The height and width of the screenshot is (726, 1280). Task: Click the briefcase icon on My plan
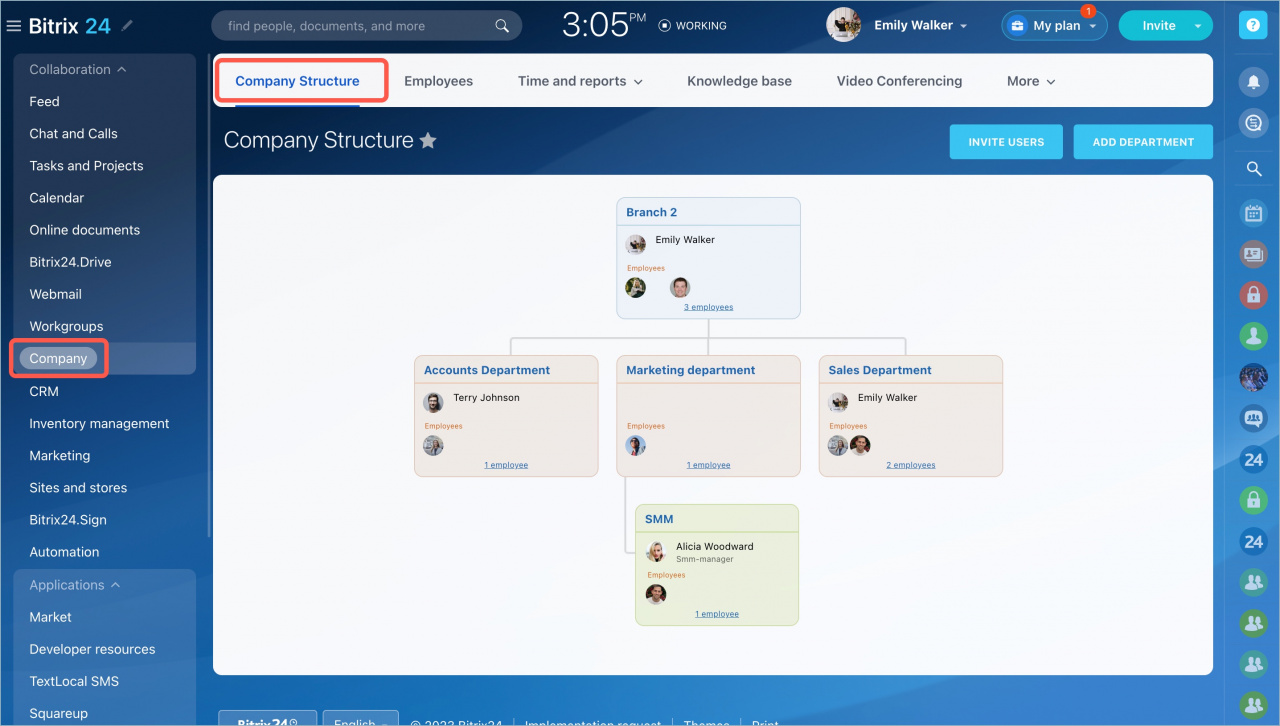click(1017, 26)
